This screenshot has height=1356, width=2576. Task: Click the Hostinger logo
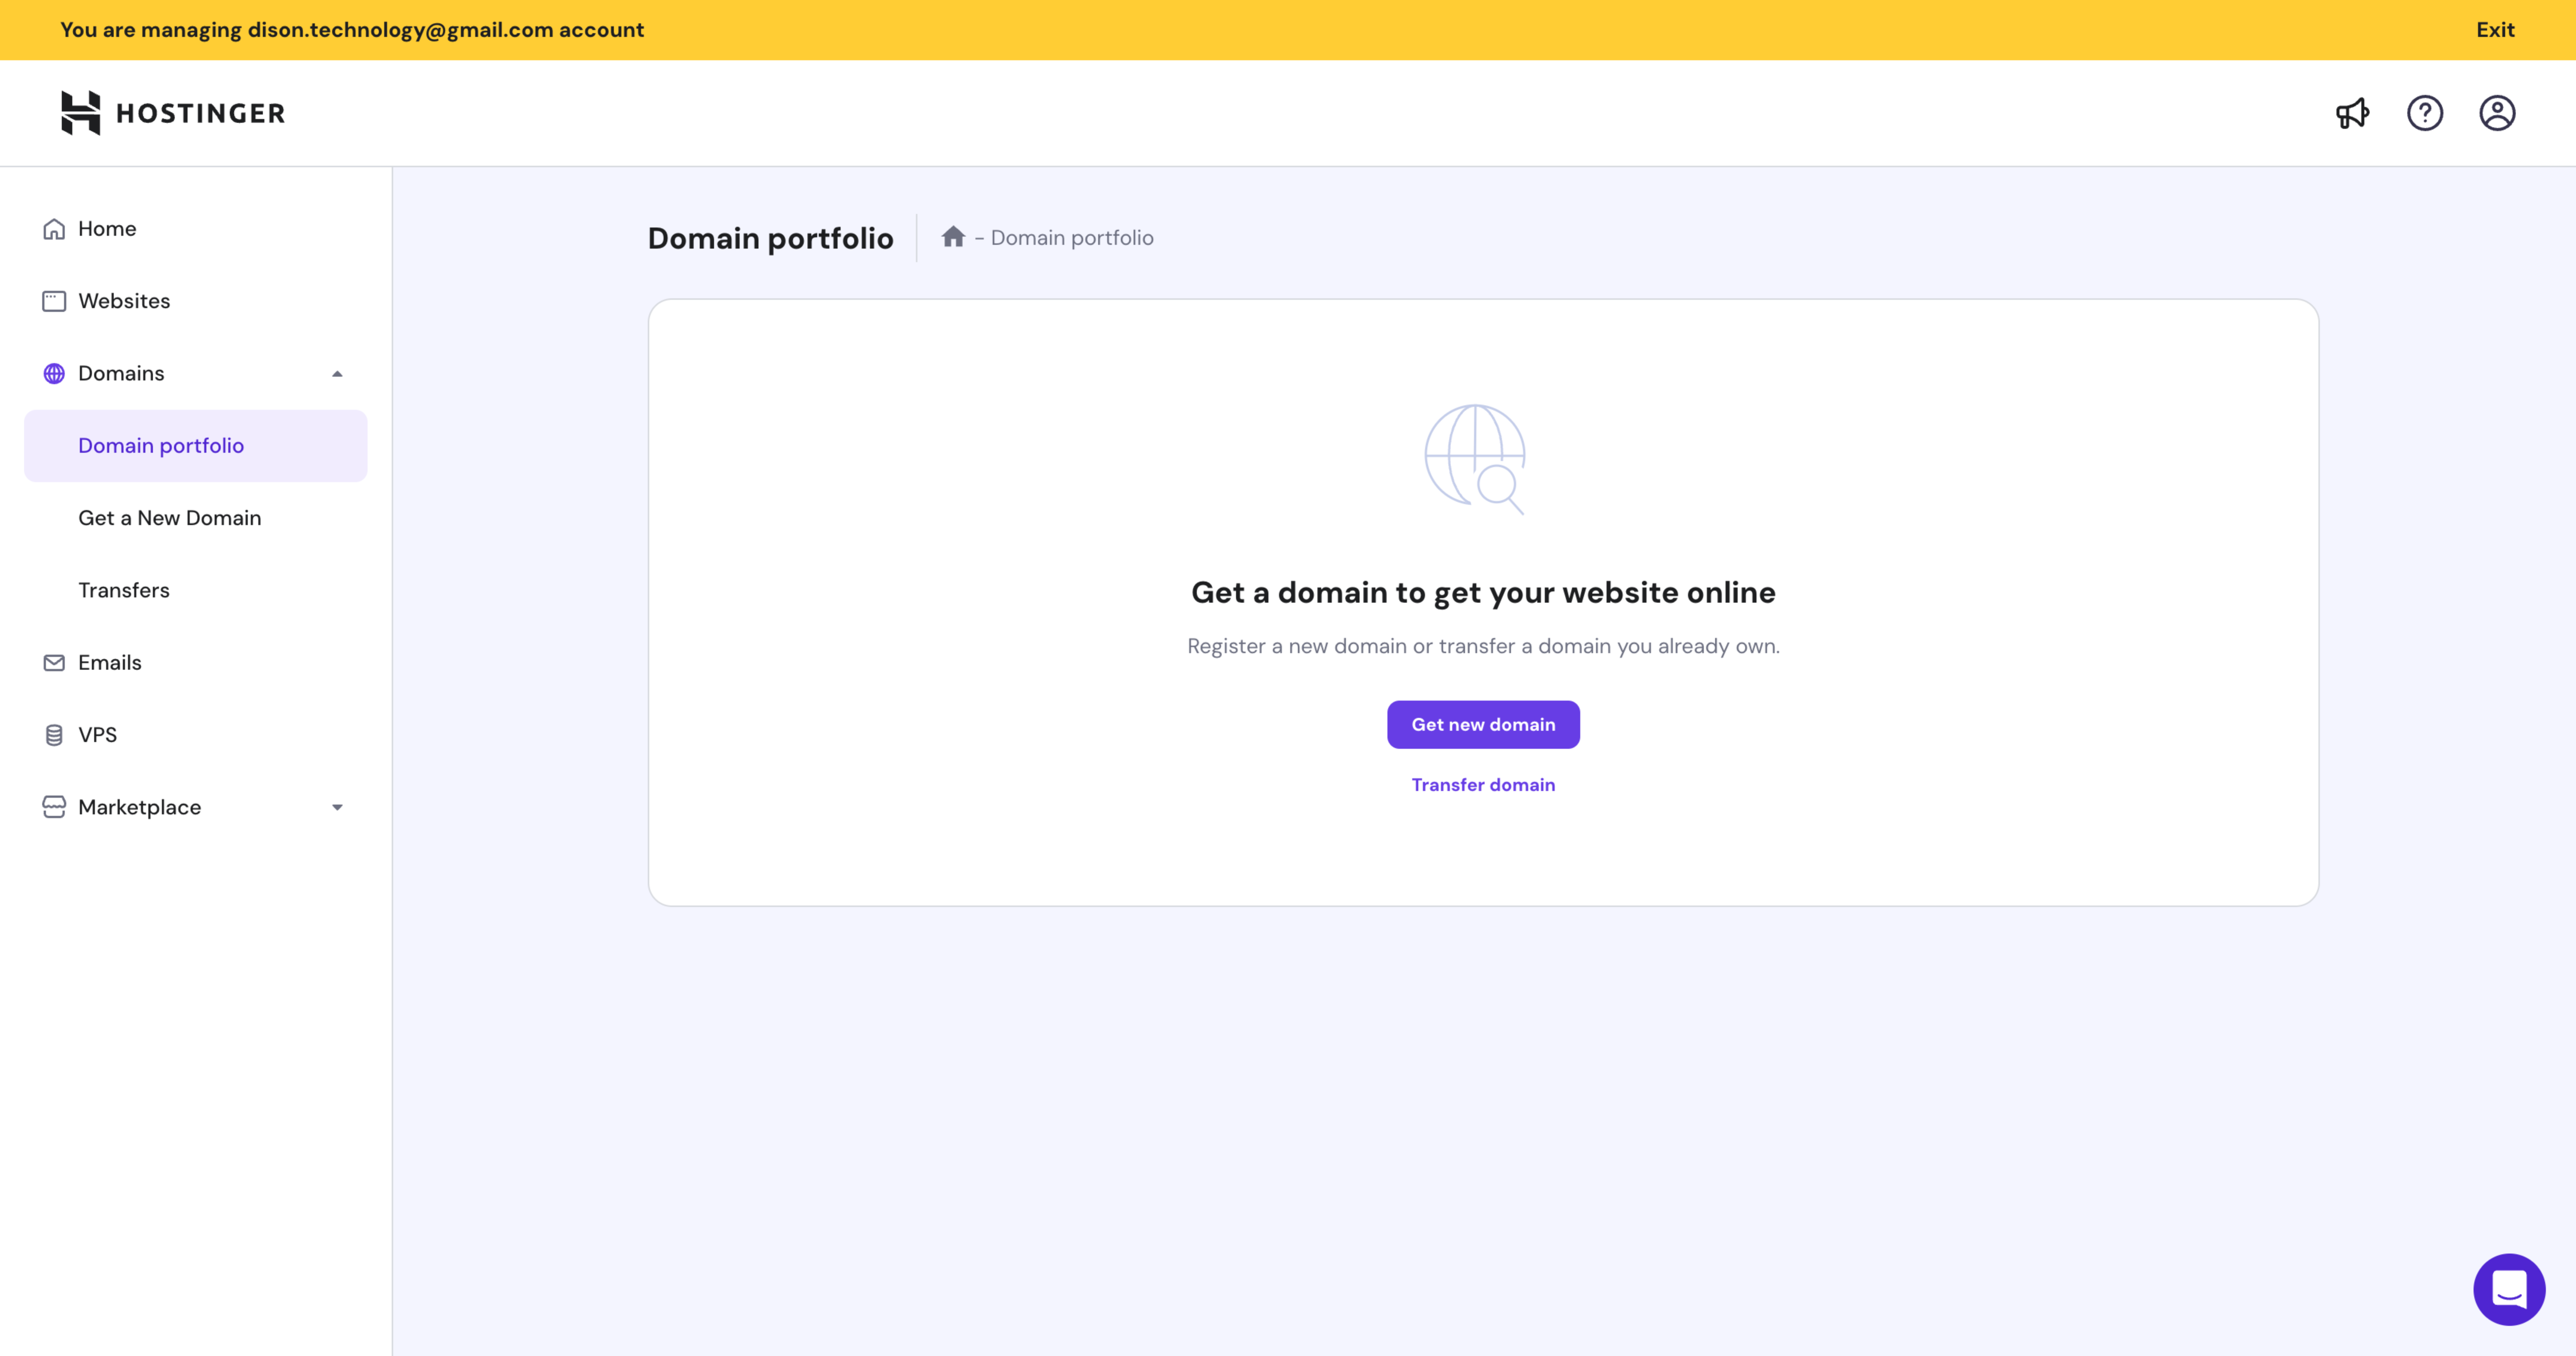tap(173, 113)
